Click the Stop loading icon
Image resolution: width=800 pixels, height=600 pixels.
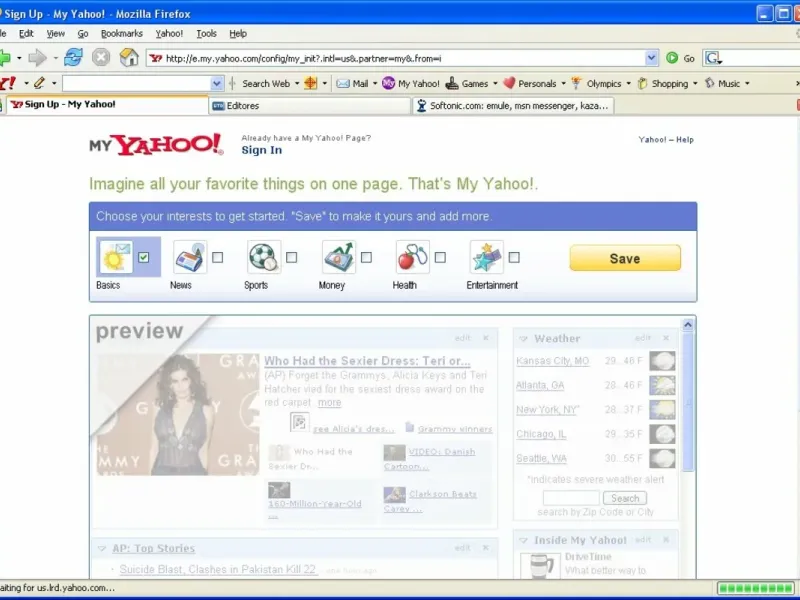[101, 57]
